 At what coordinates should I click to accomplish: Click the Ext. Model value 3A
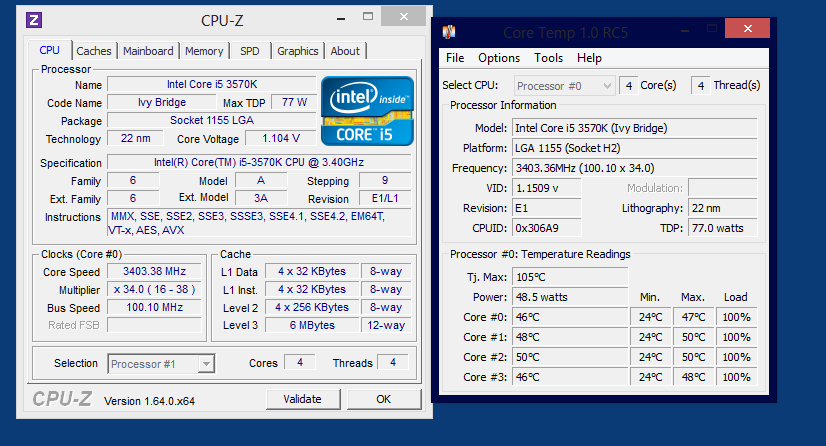coord(261,198)
